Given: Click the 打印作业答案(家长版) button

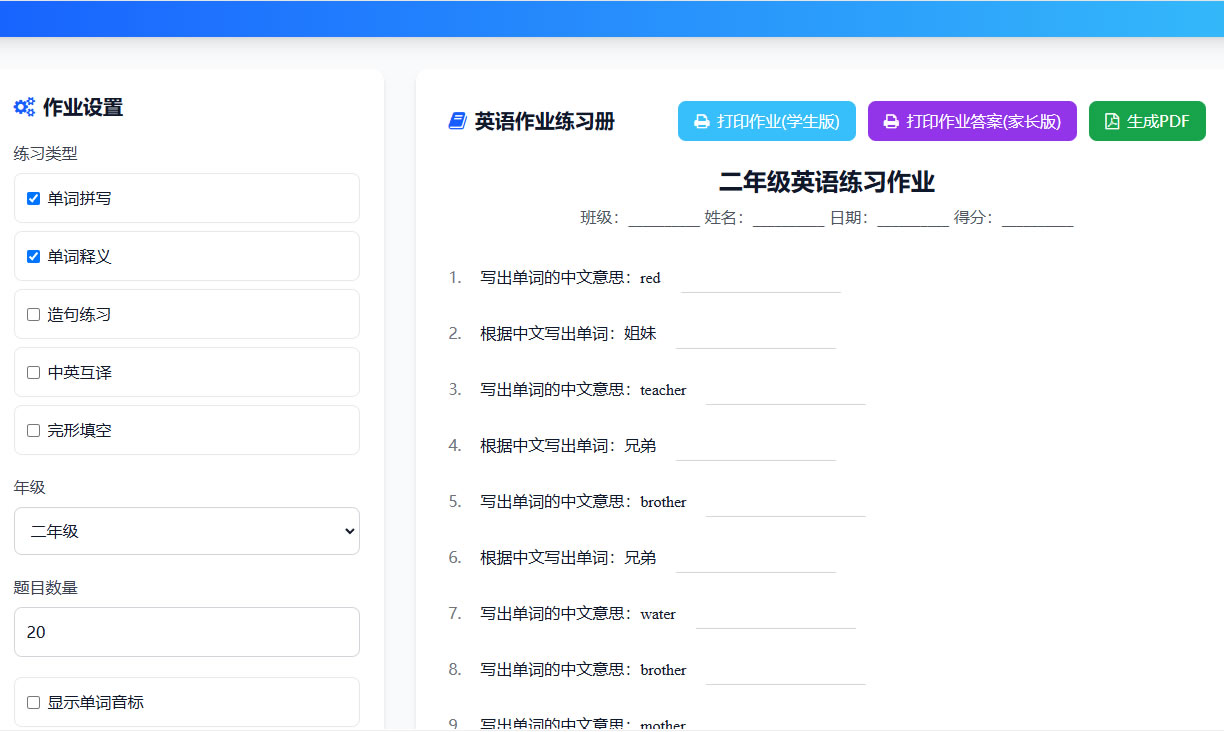Looking at the screenshot, I should (971, 120).
